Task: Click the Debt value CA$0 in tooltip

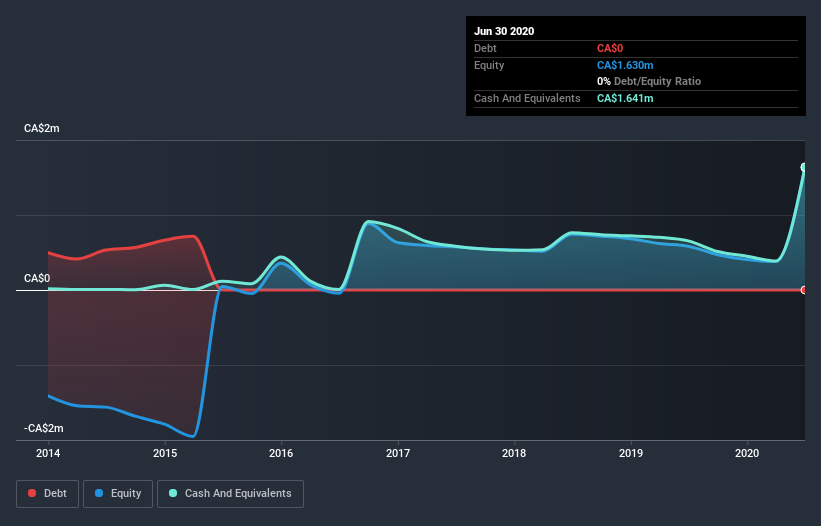Action: (x=610, y=49)
